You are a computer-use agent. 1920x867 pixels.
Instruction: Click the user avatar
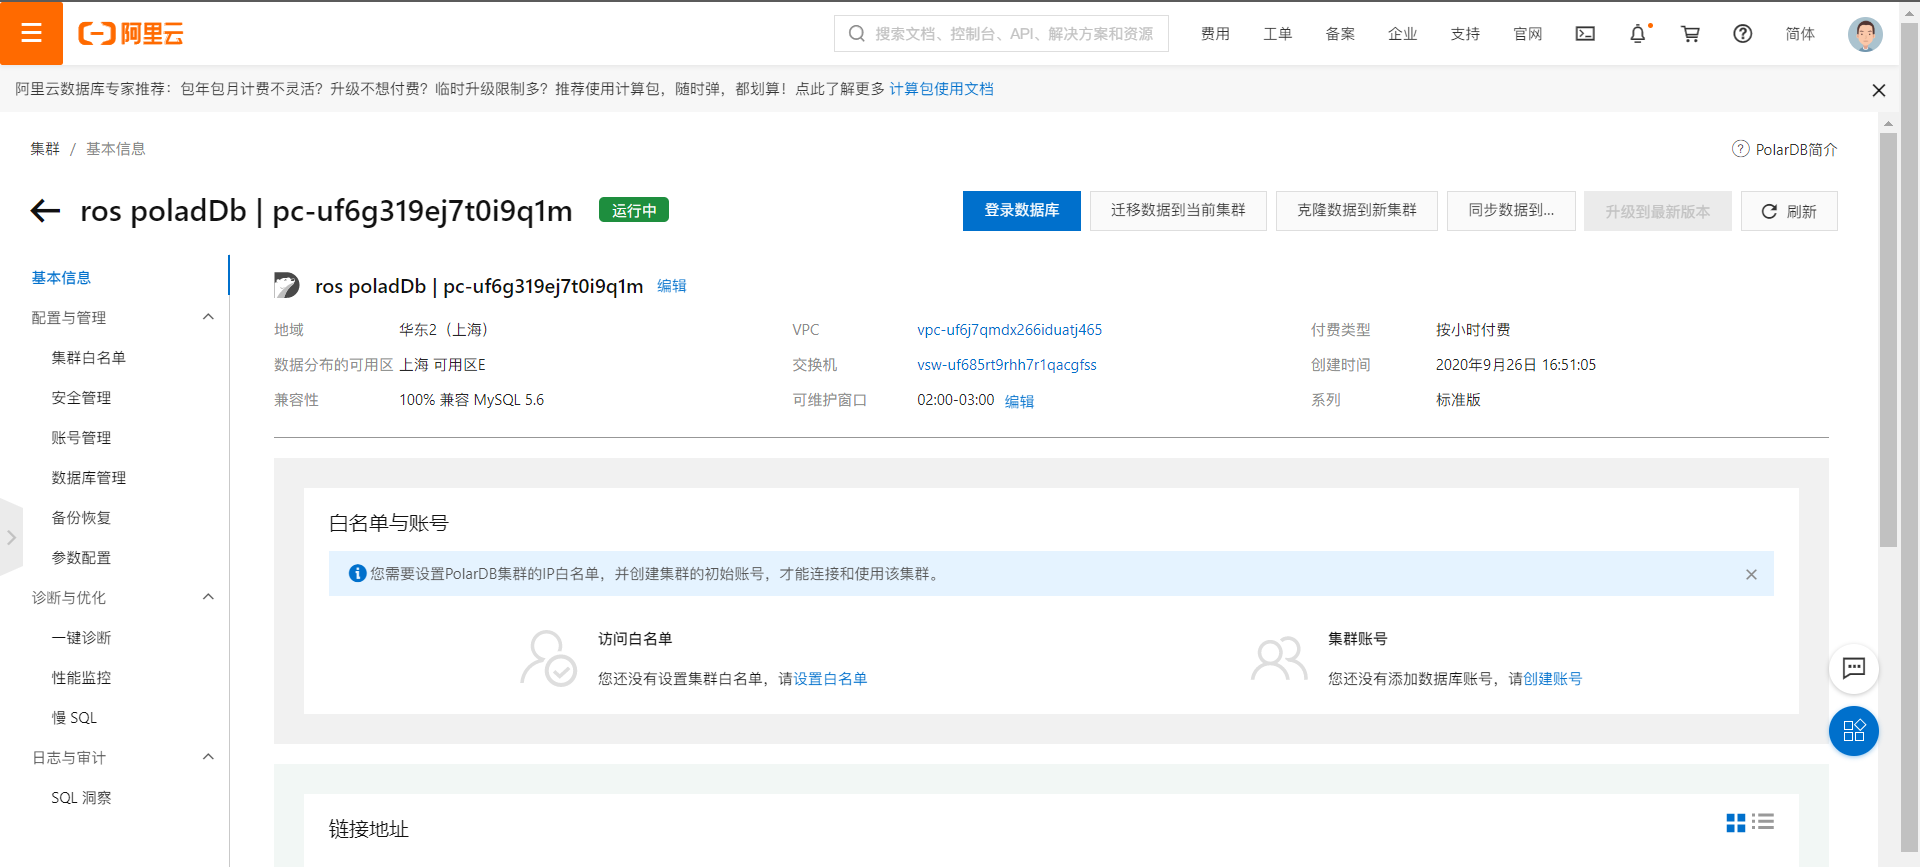(1865, 34)
